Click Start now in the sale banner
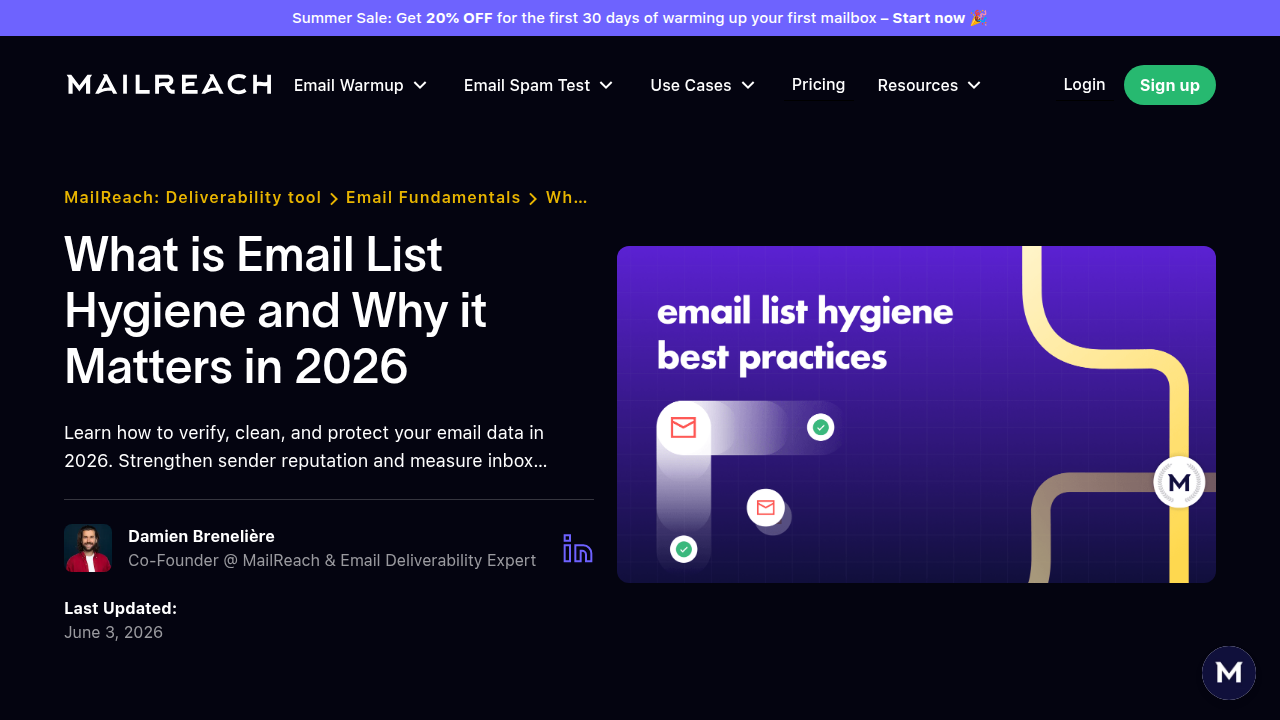The width and height of the screenshot is (1280, 720). [929, 18]
